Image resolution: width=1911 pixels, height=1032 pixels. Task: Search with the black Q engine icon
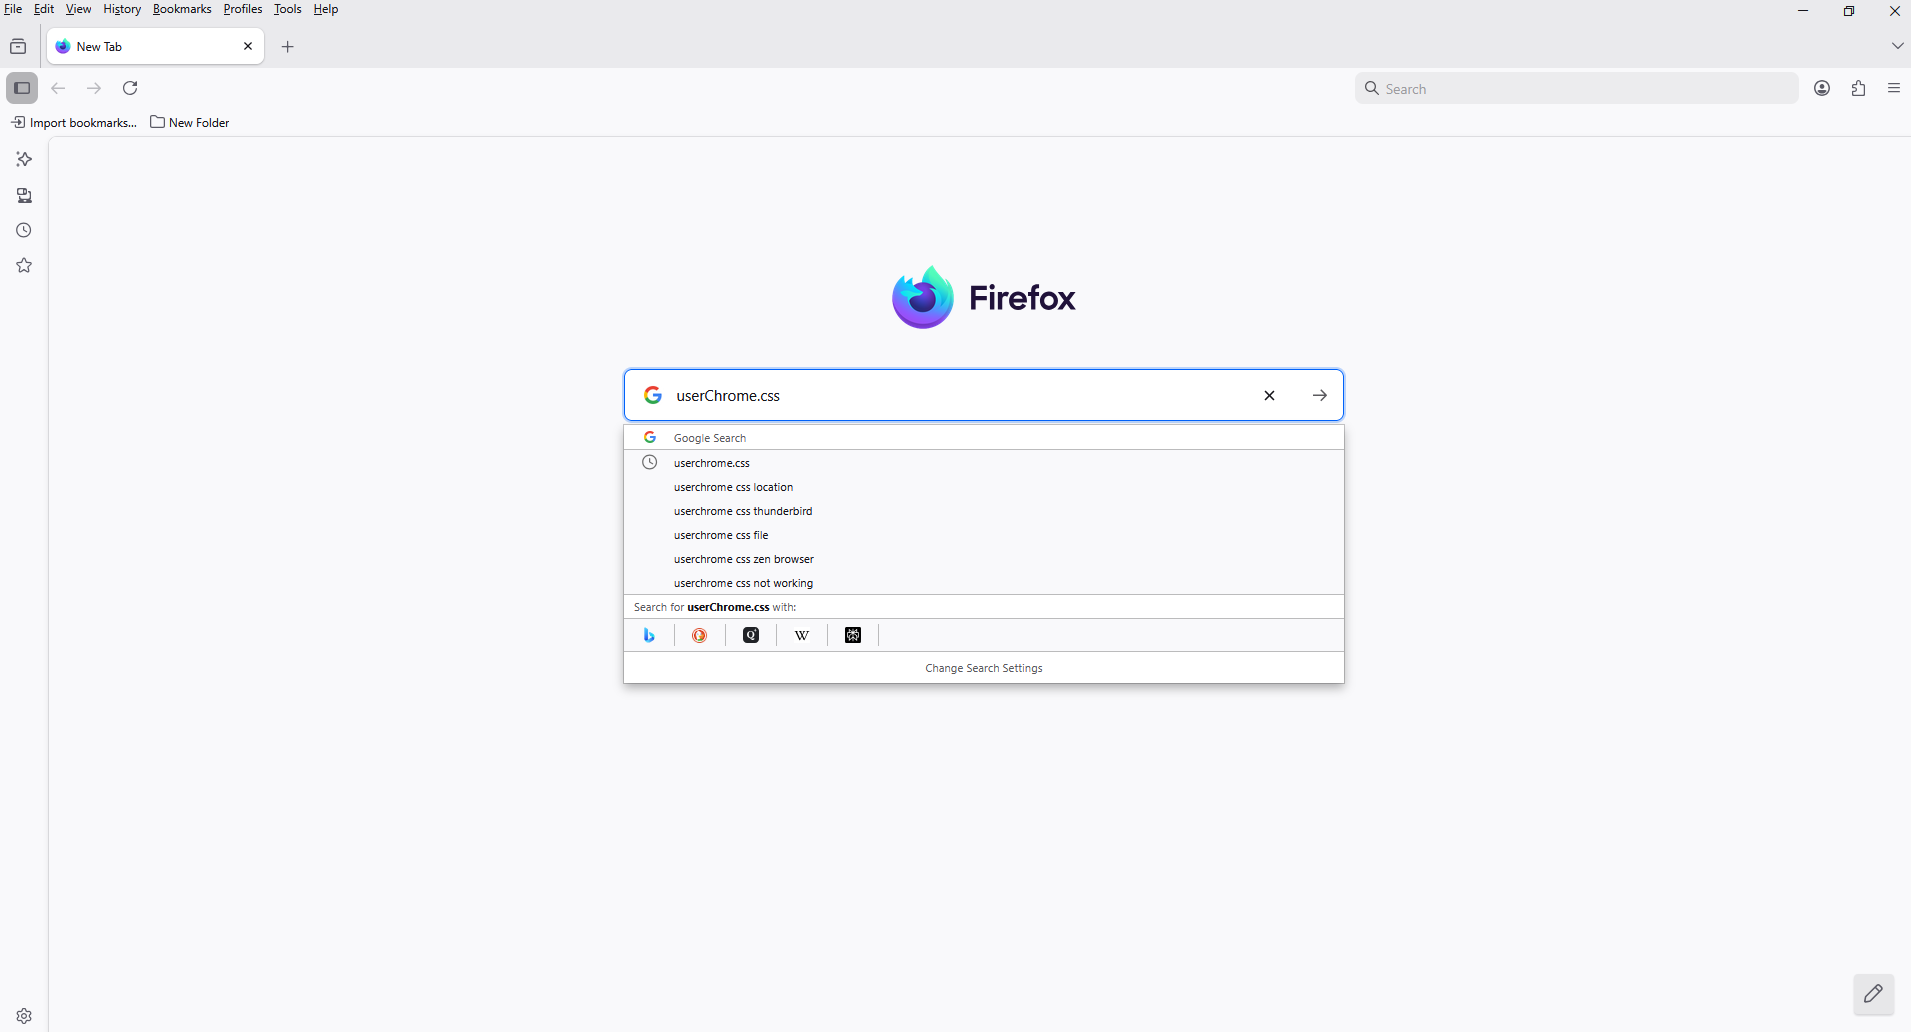(x=751, y=635)
